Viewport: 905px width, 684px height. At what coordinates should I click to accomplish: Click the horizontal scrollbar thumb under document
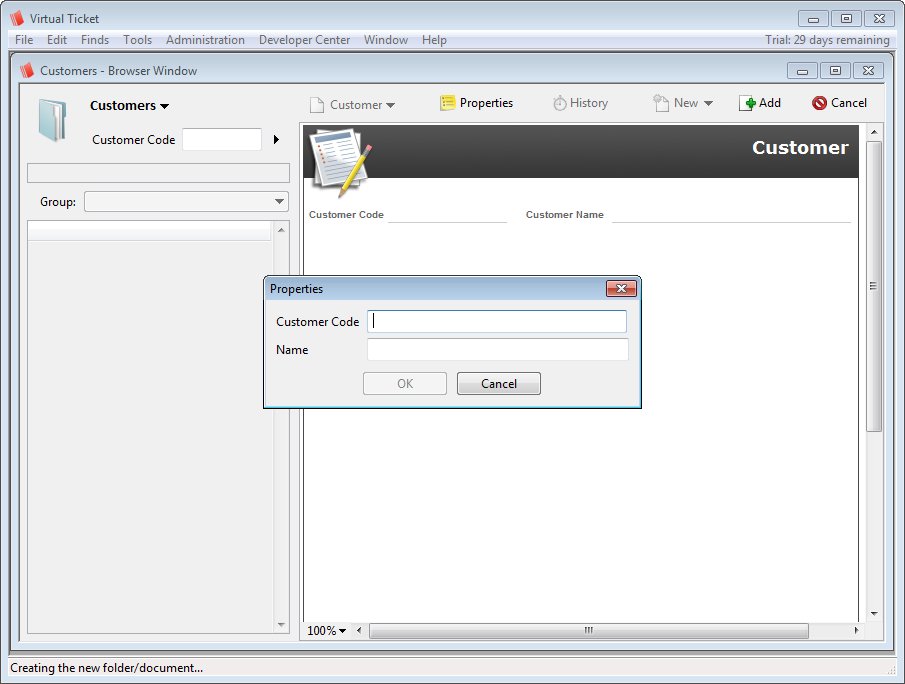point(588,630)
